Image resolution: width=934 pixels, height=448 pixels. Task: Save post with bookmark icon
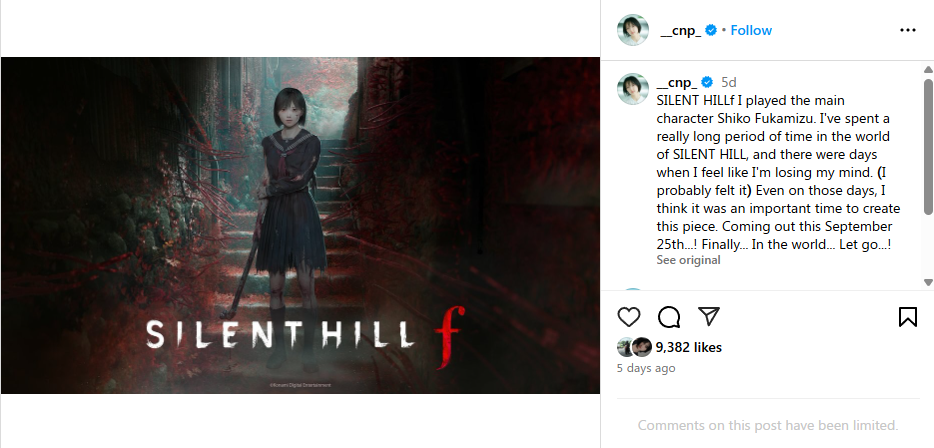pyautogui.click(x=907, y=317)
